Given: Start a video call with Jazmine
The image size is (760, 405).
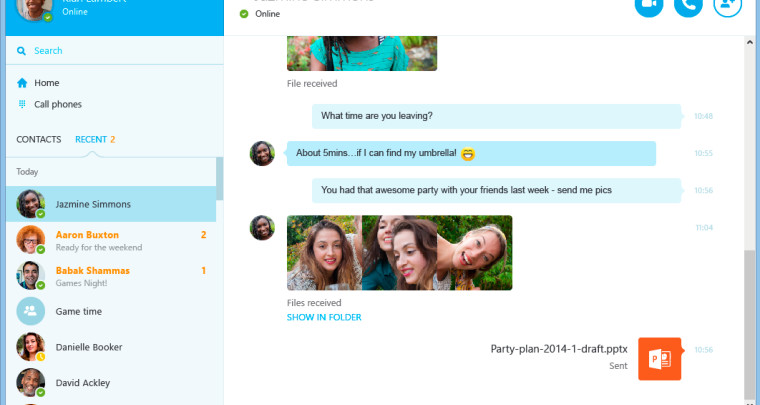Looking at the screenshot, I should point(649,5).
